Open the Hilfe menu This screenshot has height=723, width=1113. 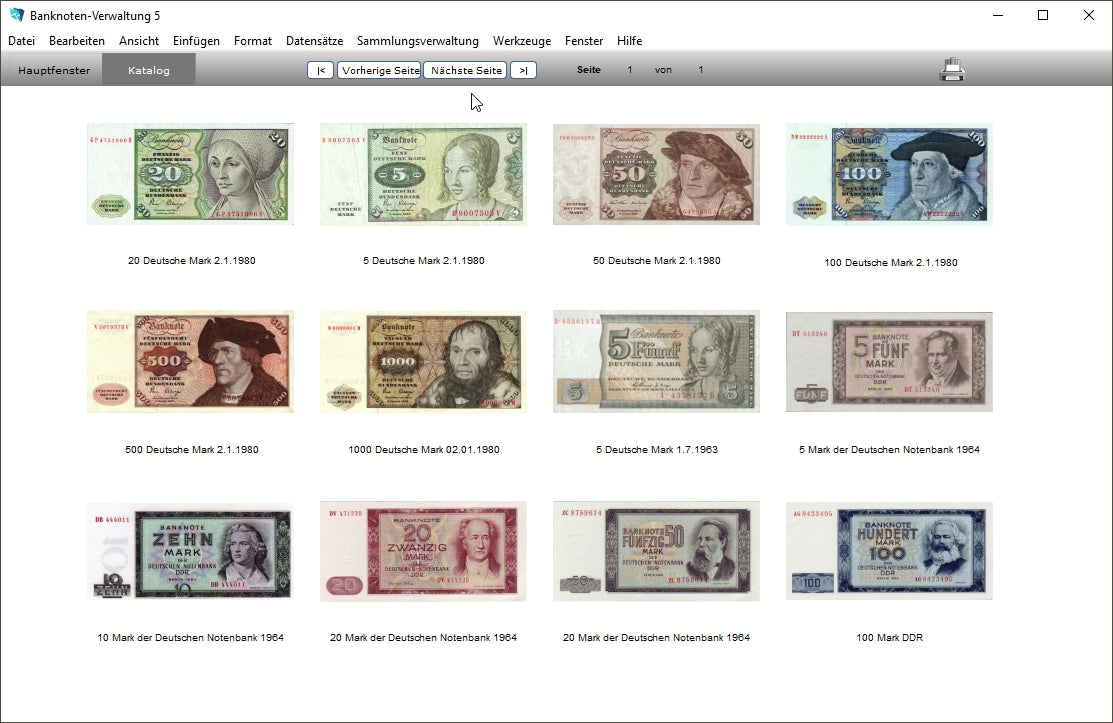[x=629, y=41]
